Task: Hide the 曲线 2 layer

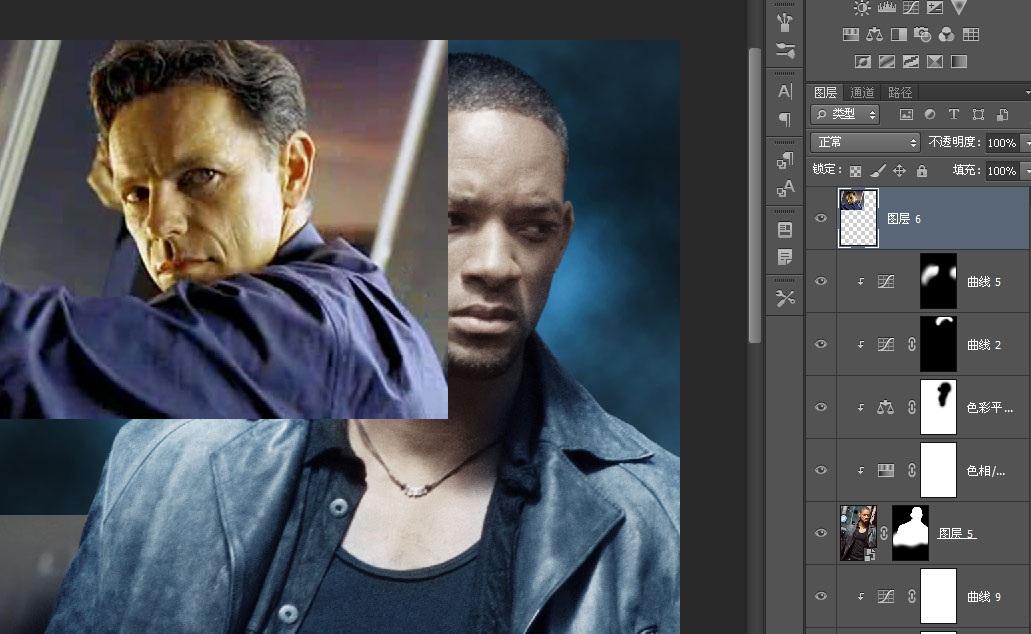Action: (x=821, y=344)
